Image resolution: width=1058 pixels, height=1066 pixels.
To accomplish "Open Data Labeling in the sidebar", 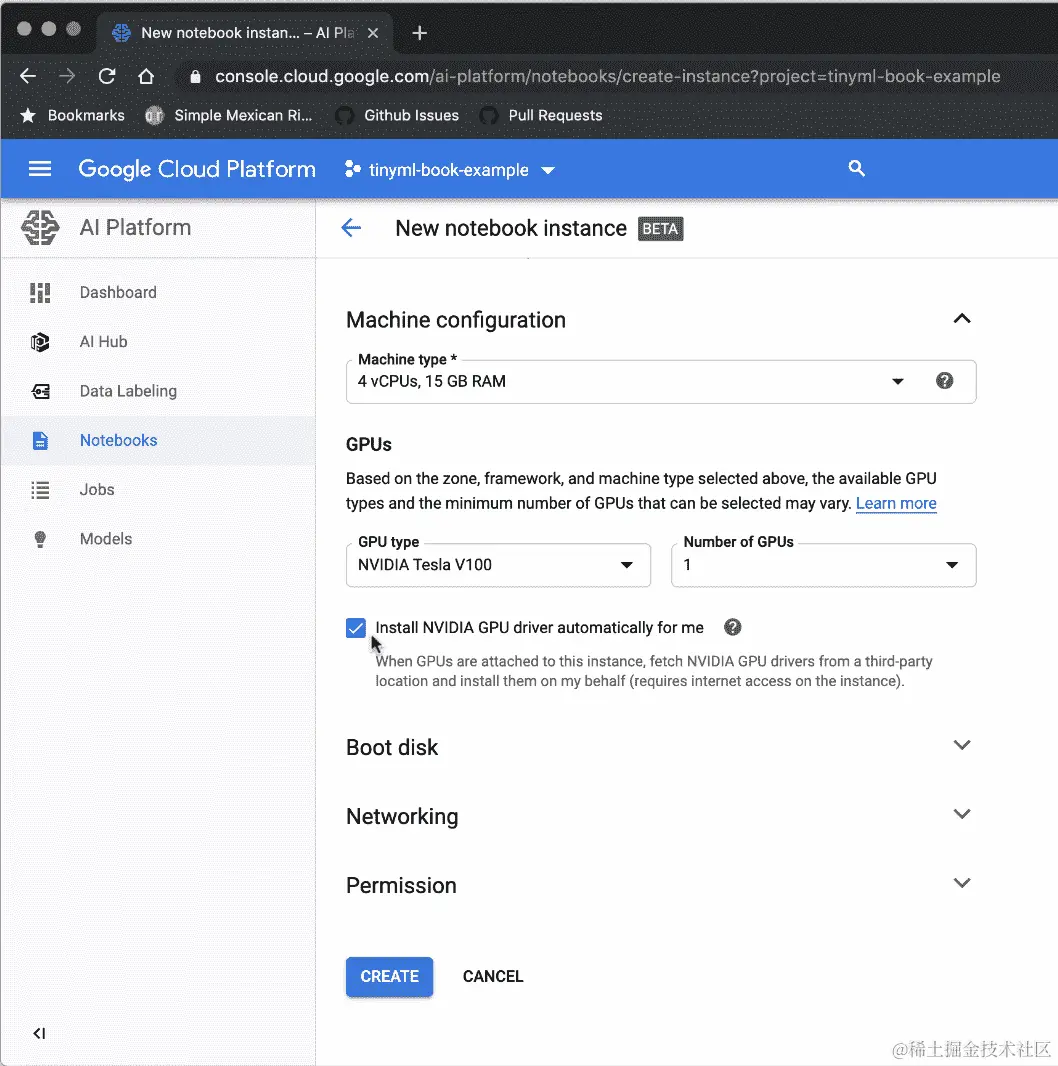I will [158, 391].
